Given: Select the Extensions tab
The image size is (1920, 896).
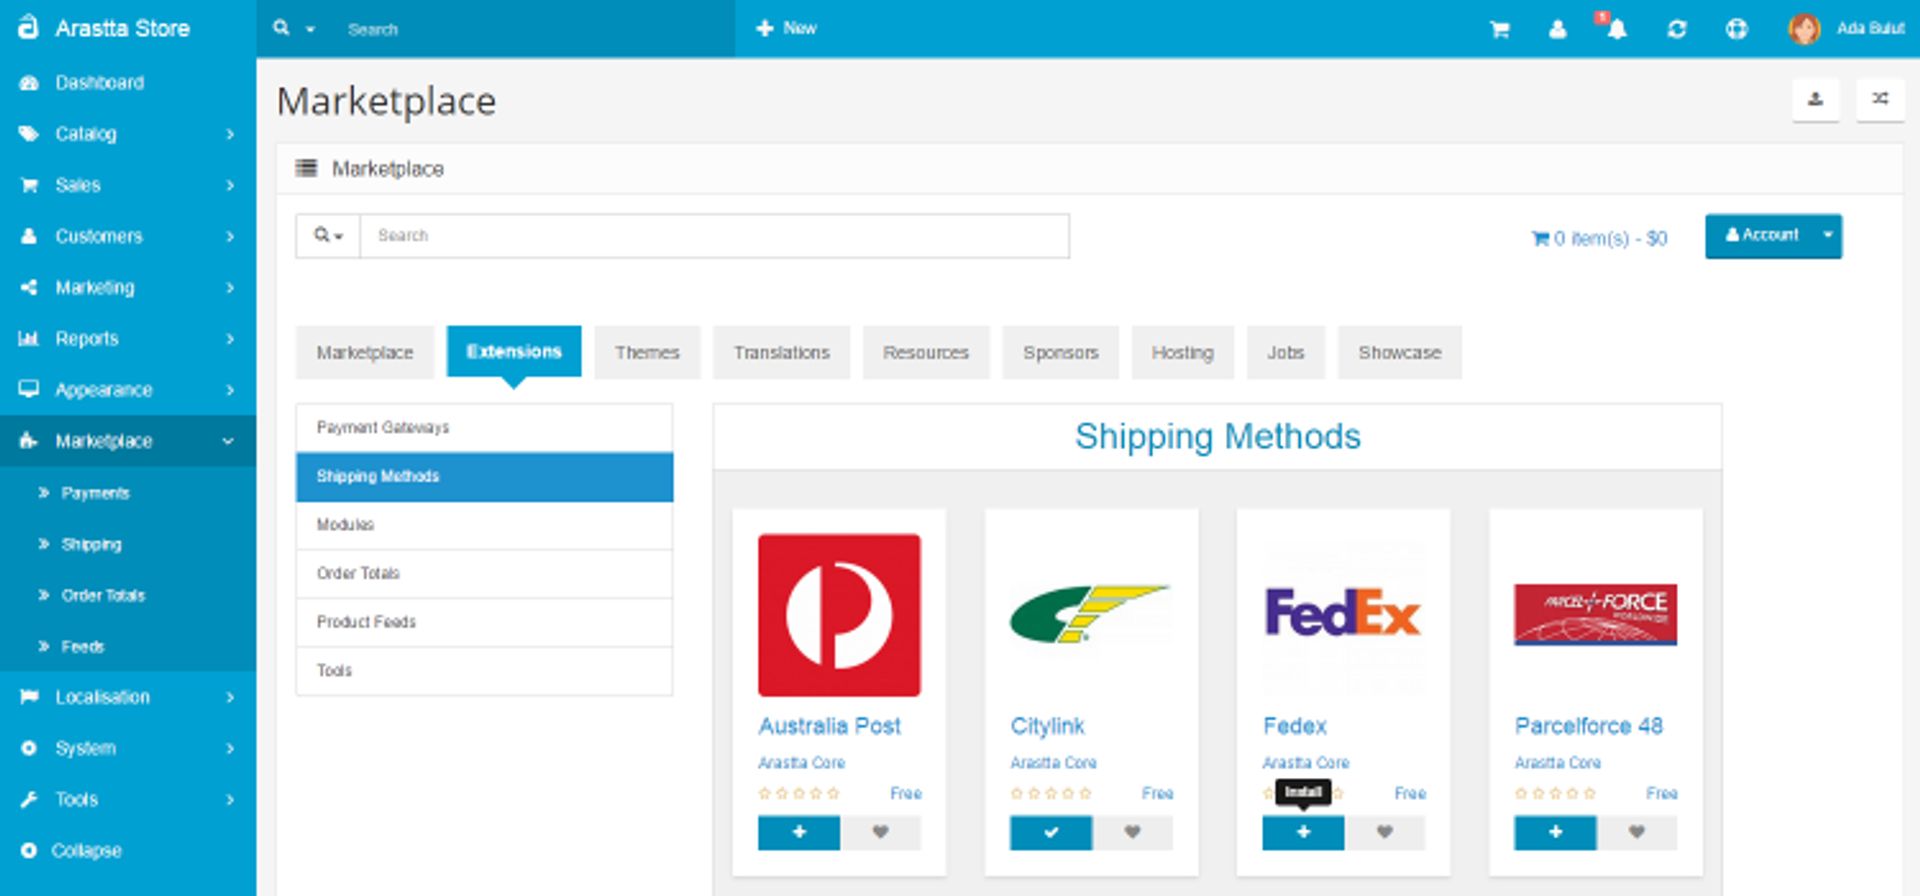Looking at the screenshot, I should tap(514, 351).
